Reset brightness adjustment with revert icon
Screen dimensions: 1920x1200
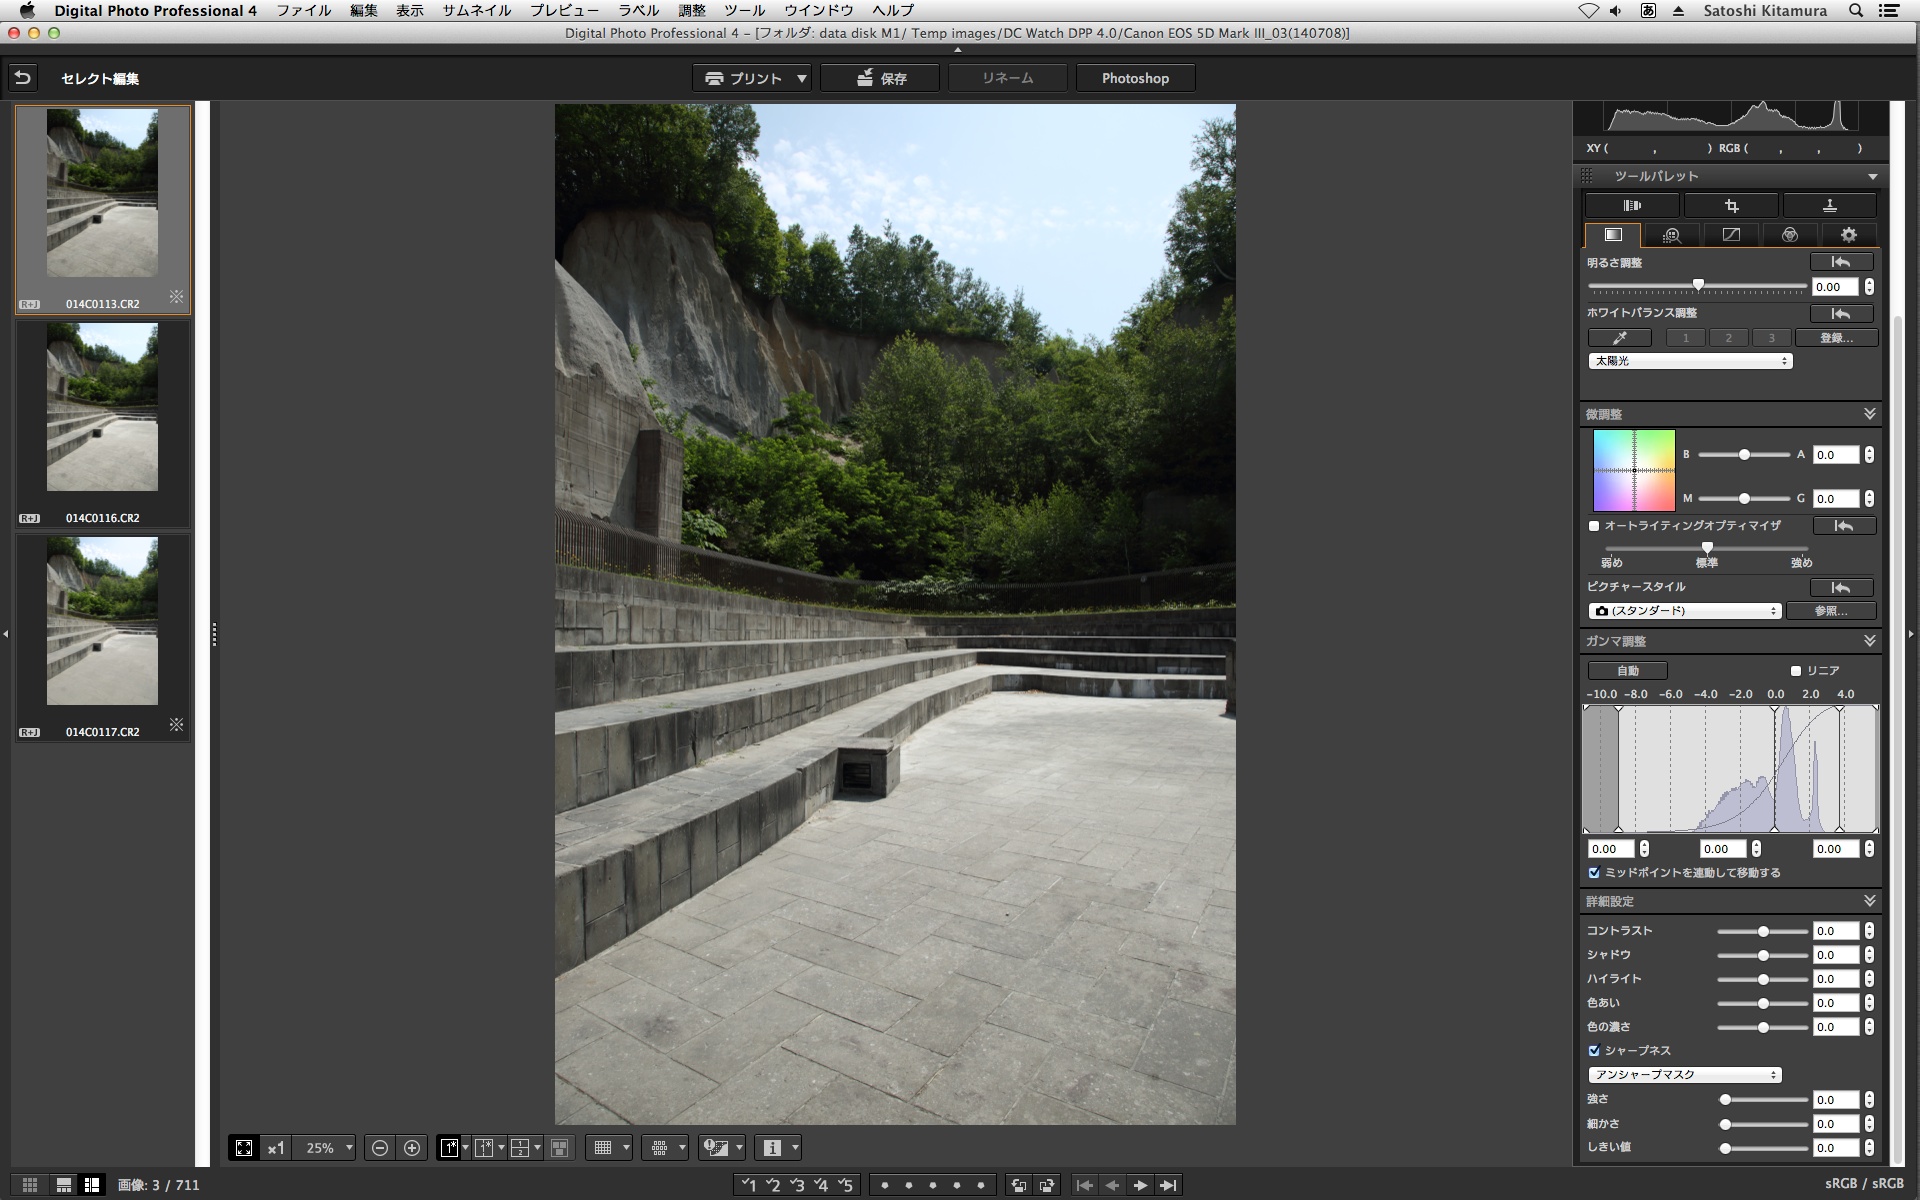1840,262
